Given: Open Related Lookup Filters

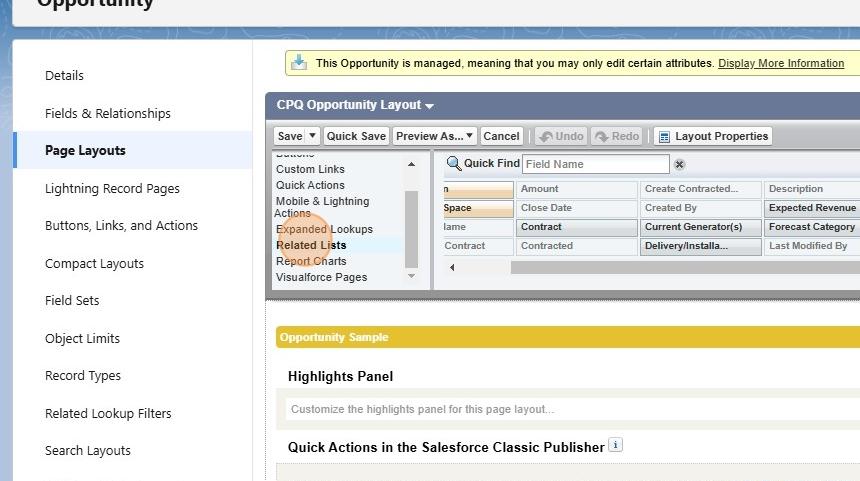Looking at the screenshot, I should (108, 414).
